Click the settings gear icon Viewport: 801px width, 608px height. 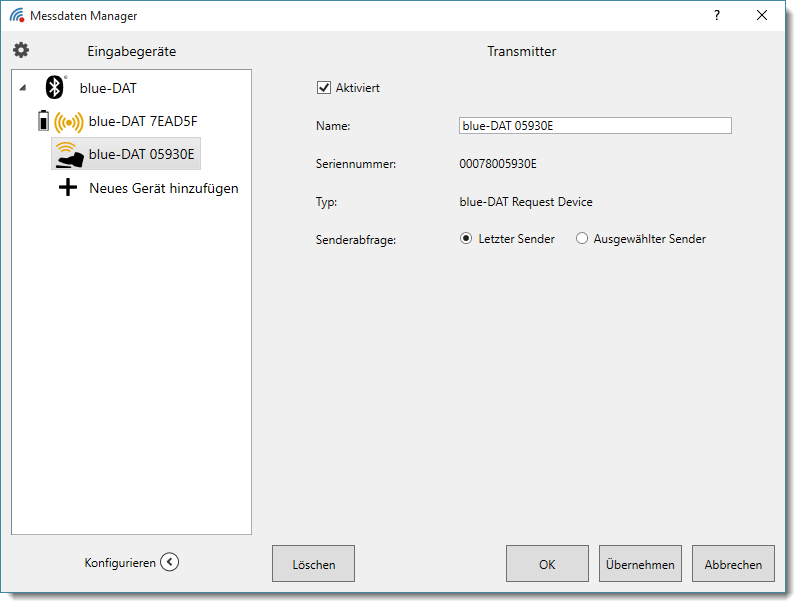(x=21, y=51)
